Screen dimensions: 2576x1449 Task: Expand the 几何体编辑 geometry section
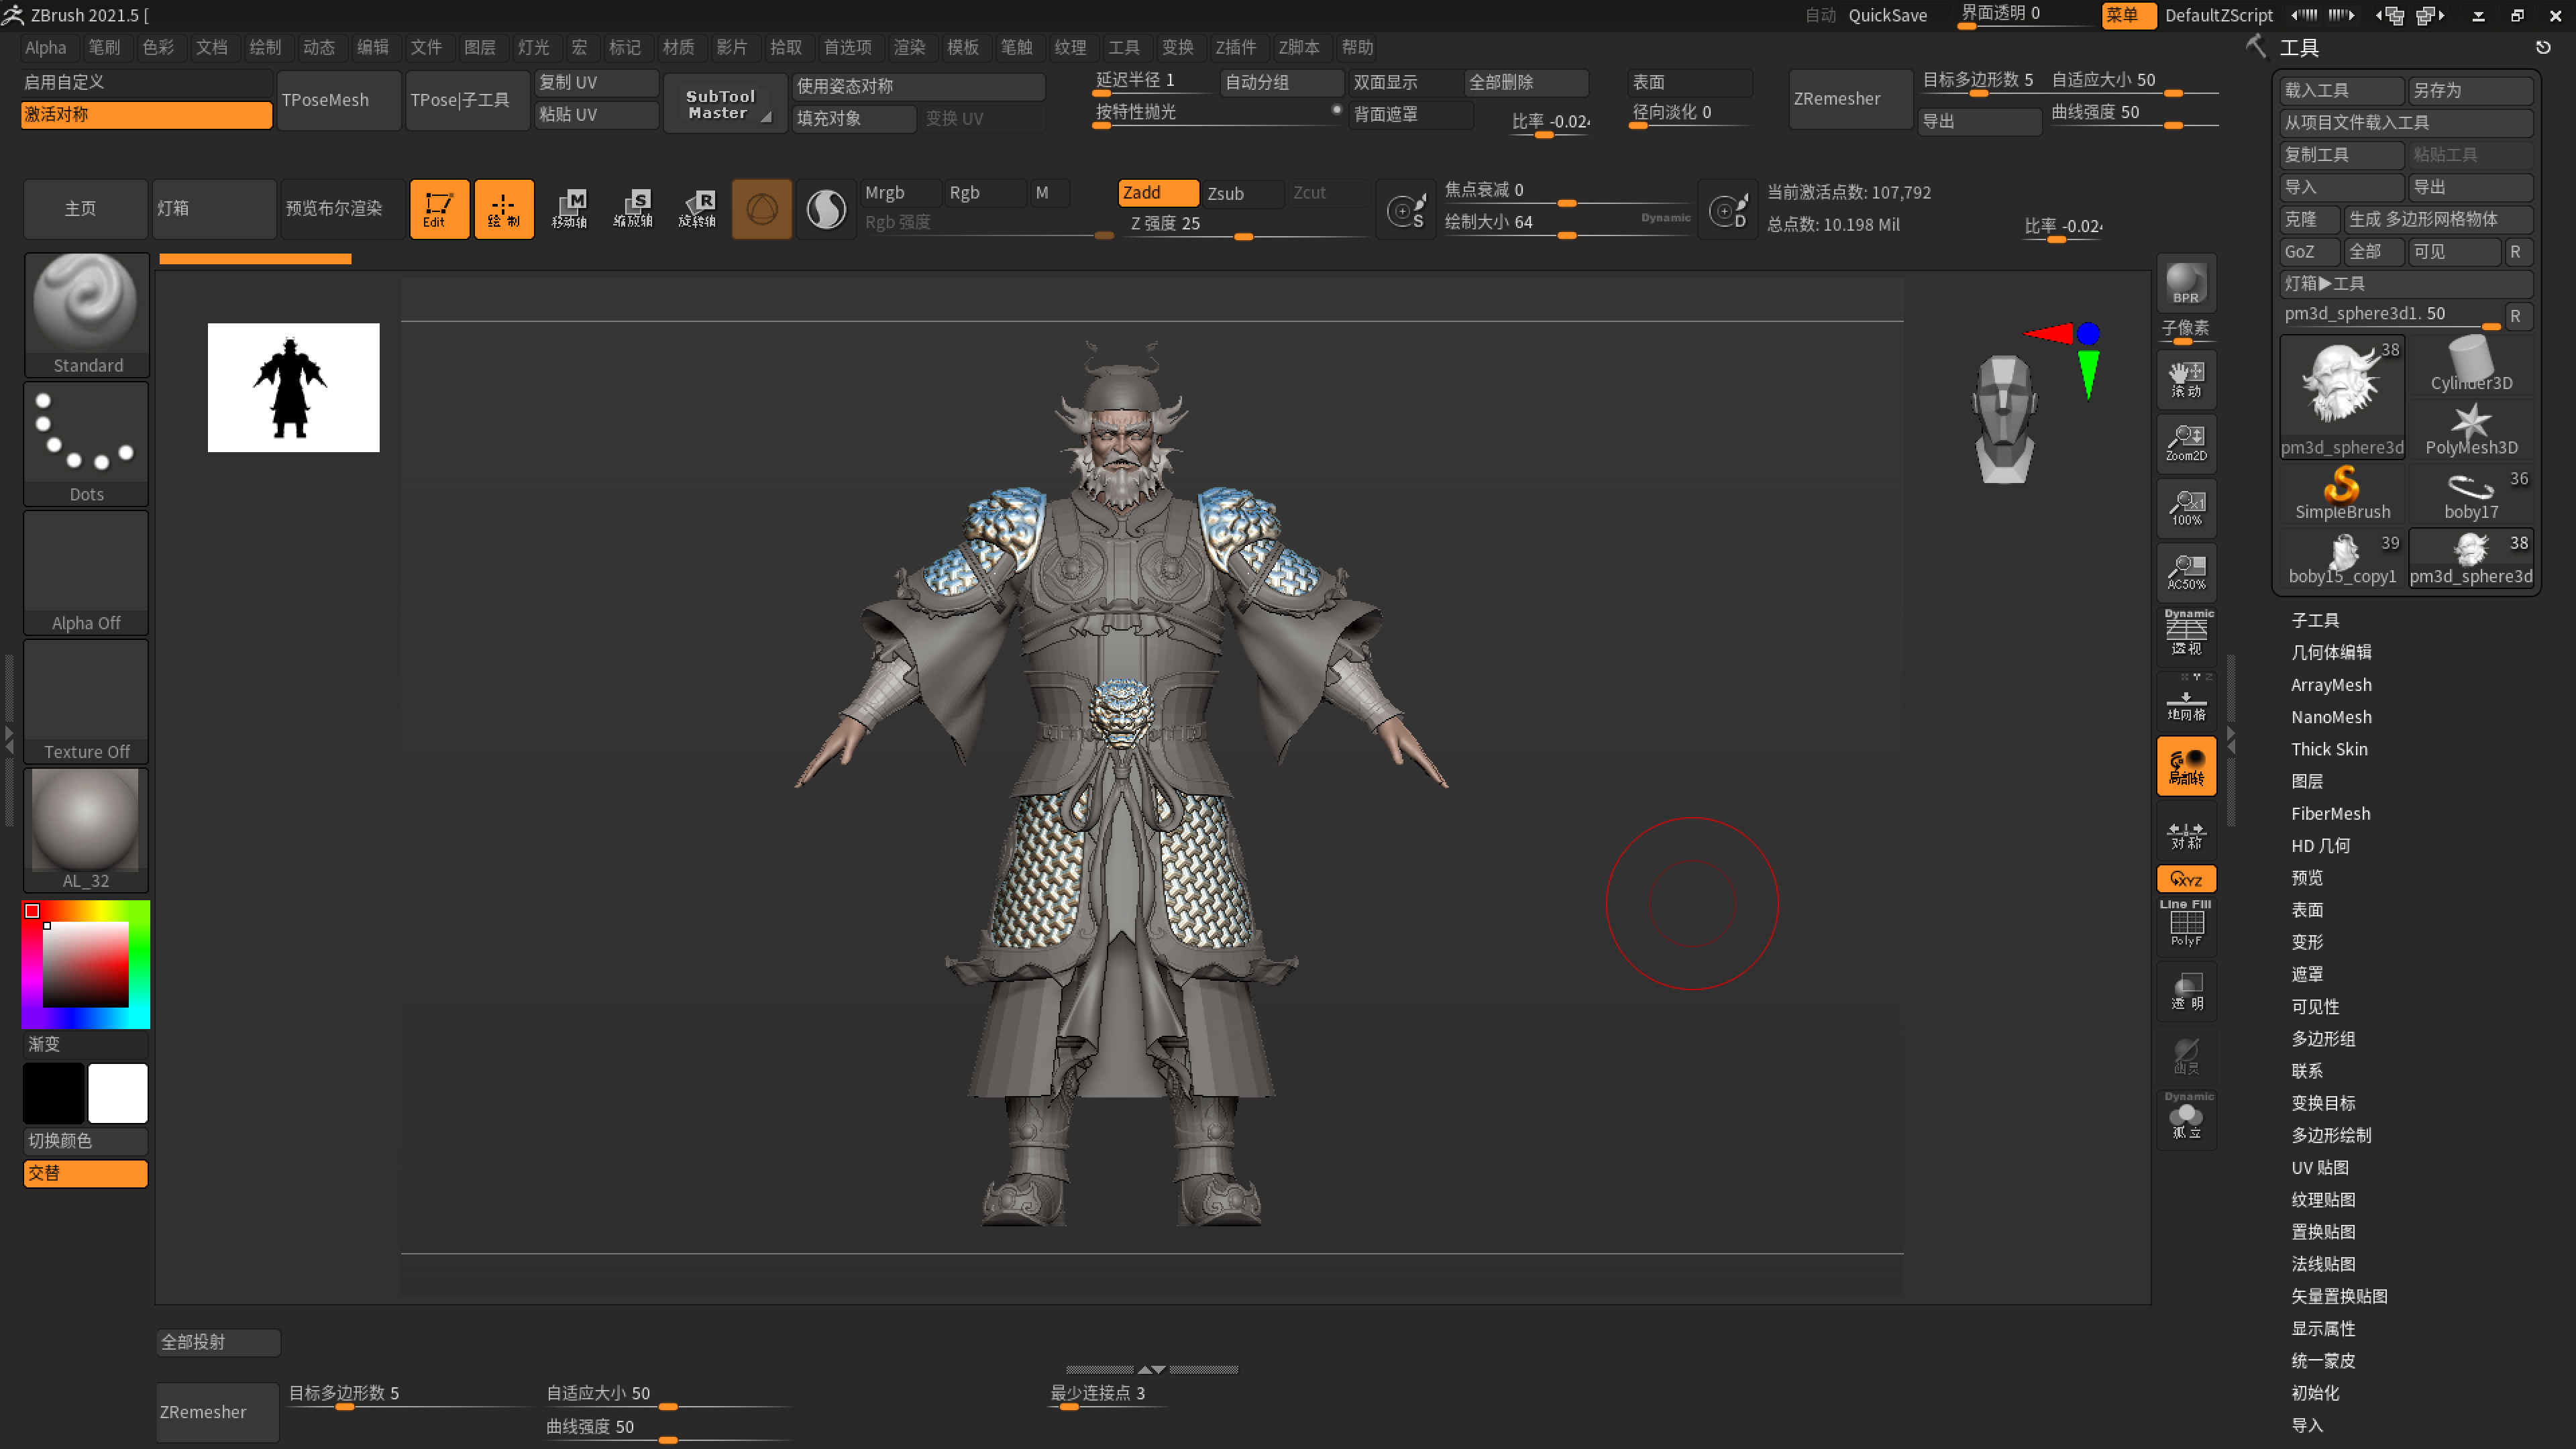(x=2331, y=652)
